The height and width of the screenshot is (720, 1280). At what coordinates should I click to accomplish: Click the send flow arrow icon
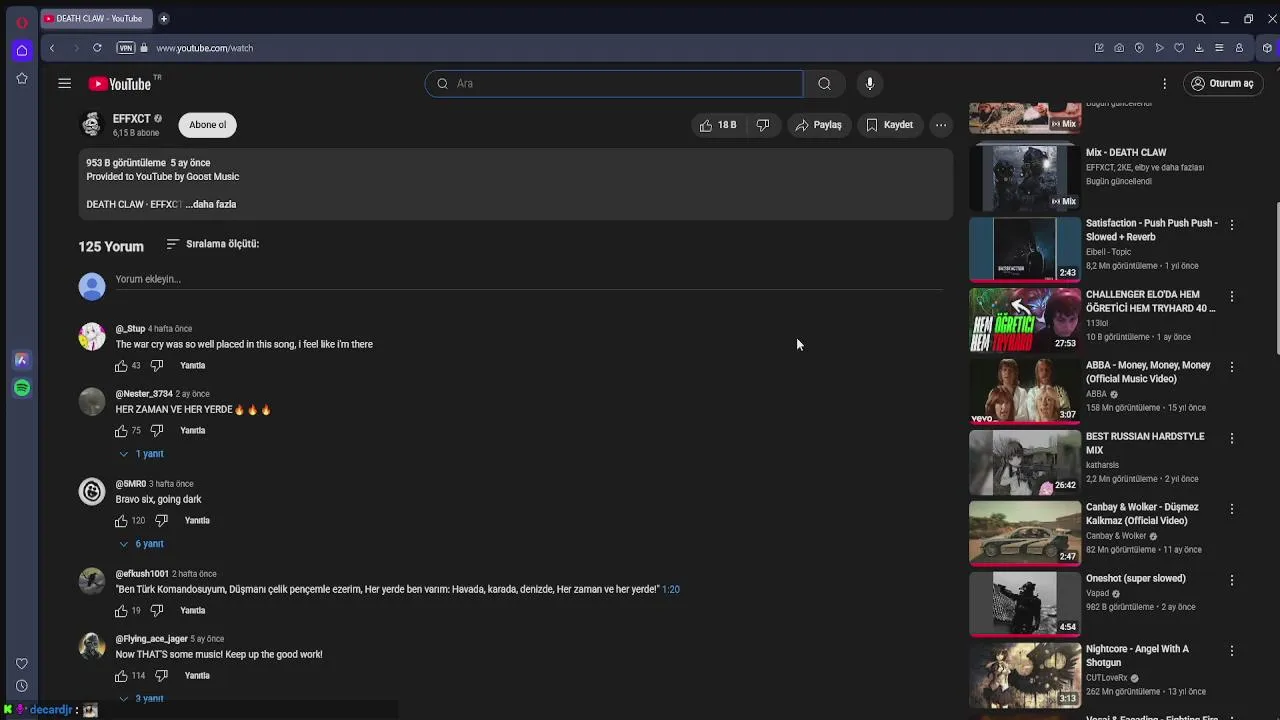[1159, 48]
